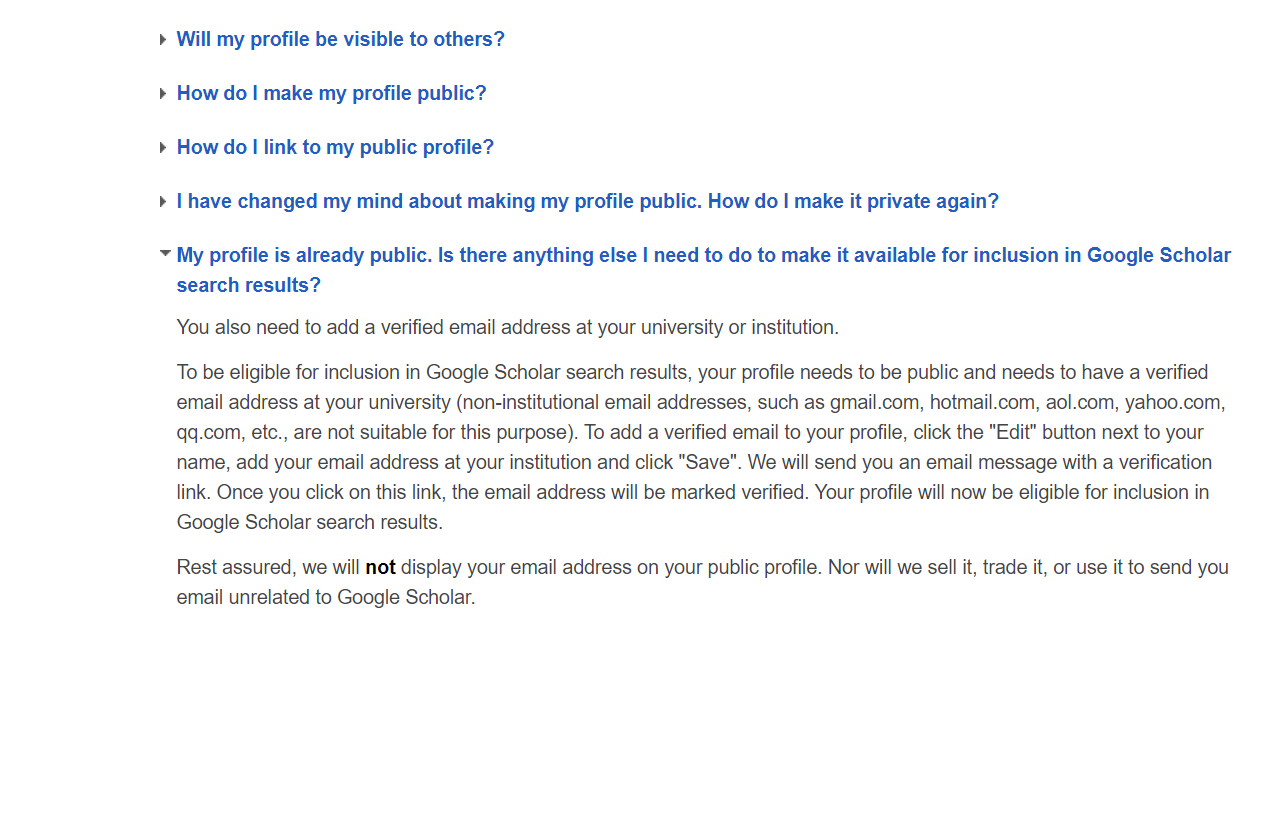Click "How do I make my profile public?" heading
This screenshot has width=1266, height=813.
[x=331, y=94]
